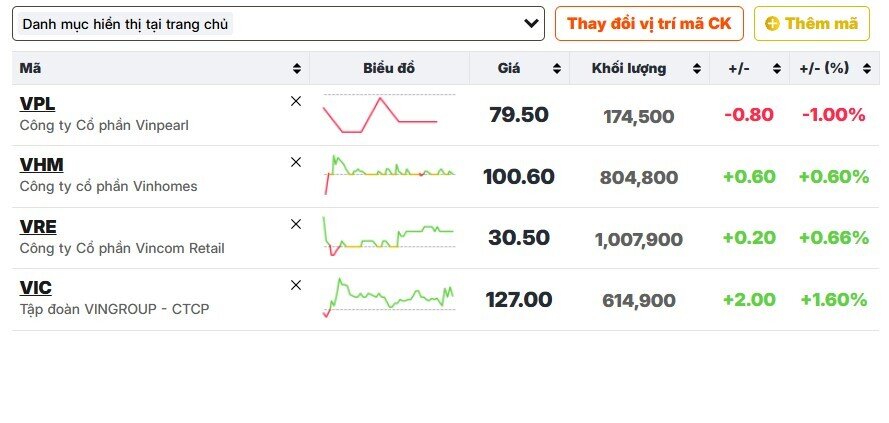Viewport: 889px width, 423px height.
Task: View the VPL mini price chart
Action: (x=389, y=114)
